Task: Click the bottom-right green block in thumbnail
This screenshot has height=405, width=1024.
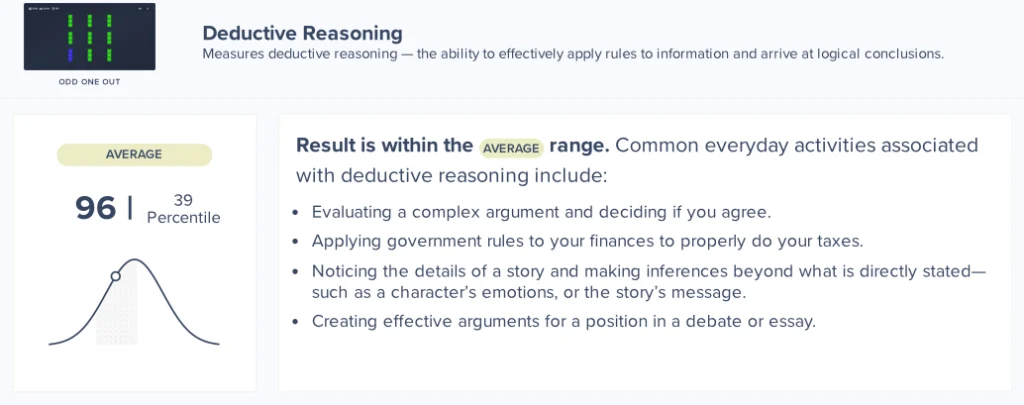Action: coord(109,56)
